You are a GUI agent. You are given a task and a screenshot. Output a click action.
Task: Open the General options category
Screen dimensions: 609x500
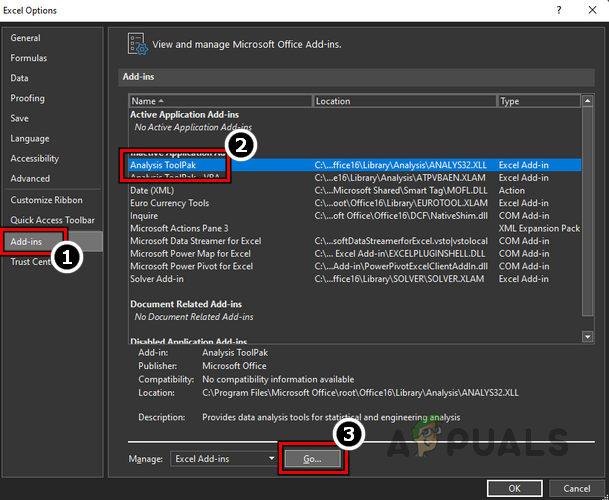[25, 38]
